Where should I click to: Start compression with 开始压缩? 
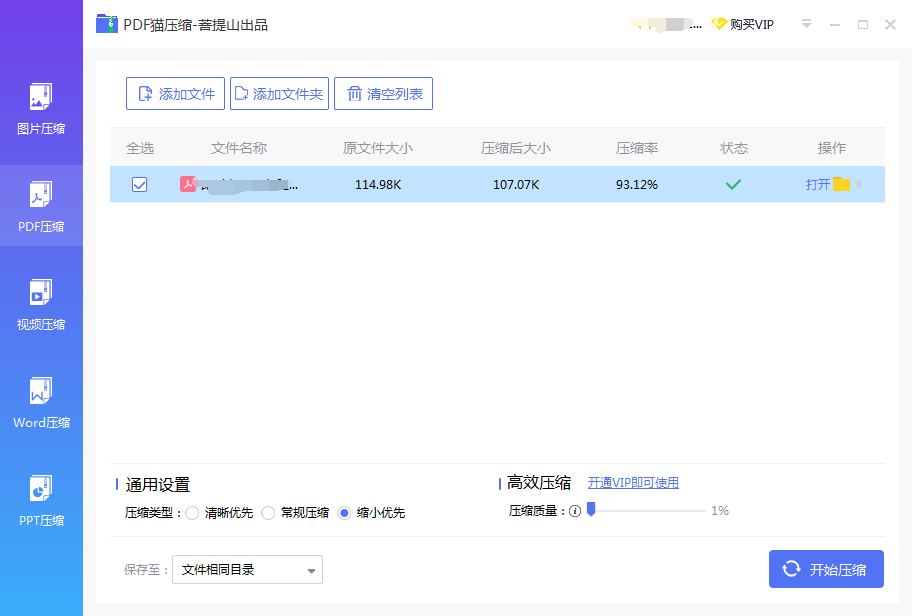[x=826, y=569]
